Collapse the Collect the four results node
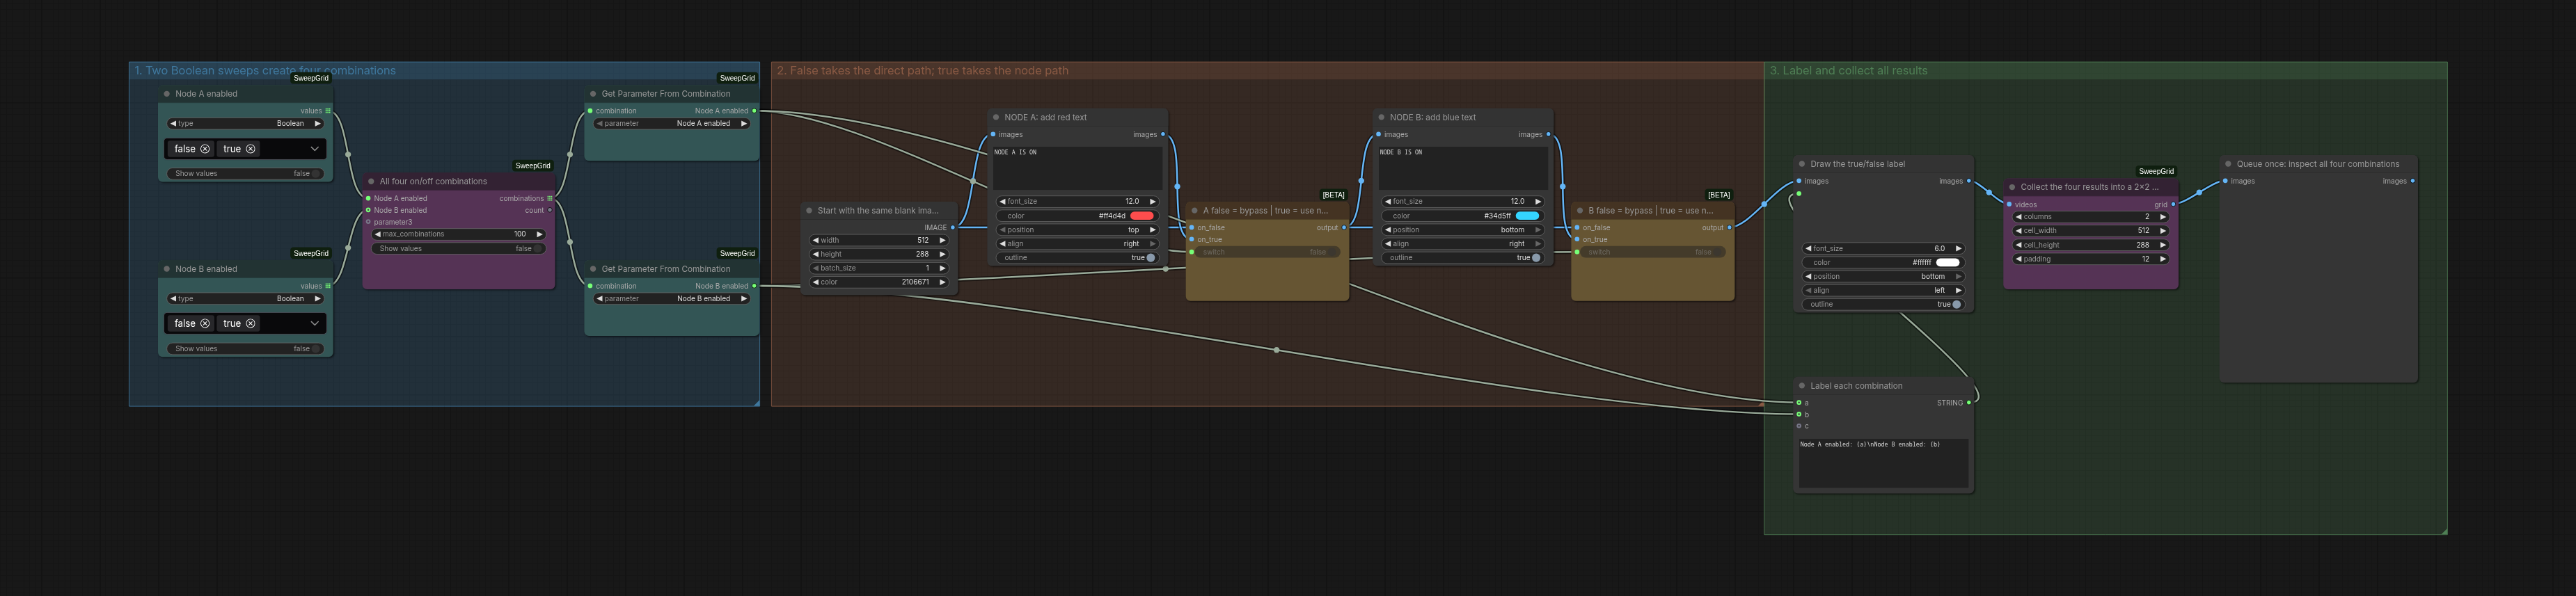The image size is (2576, 596). [2012, 187]
